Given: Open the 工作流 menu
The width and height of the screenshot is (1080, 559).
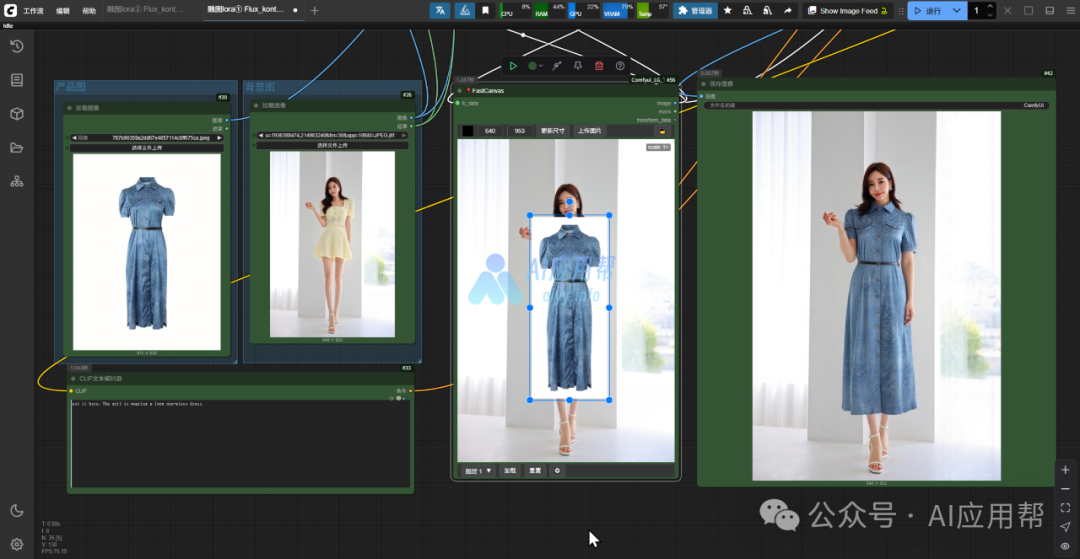Looking at the screenshot, I should click(x=33, y=10).
